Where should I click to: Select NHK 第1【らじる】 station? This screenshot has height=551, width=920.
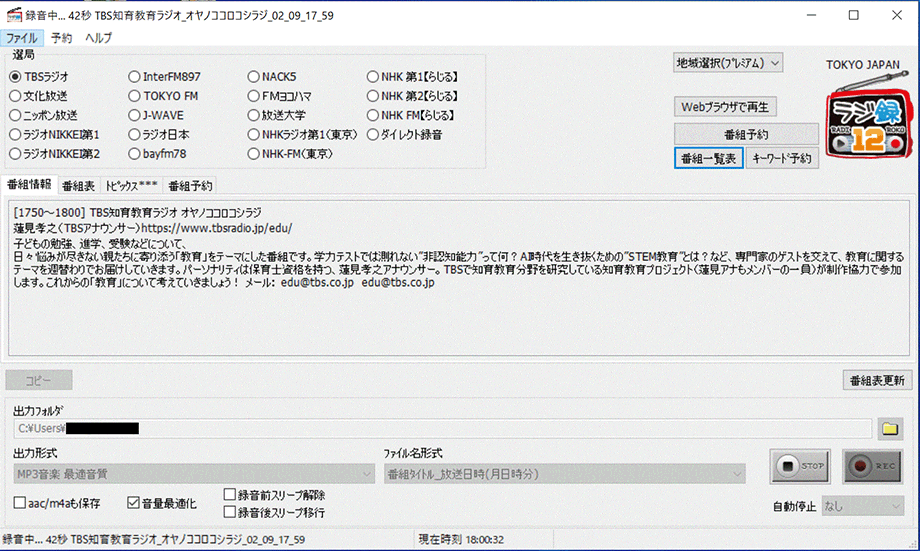(413, 77)
